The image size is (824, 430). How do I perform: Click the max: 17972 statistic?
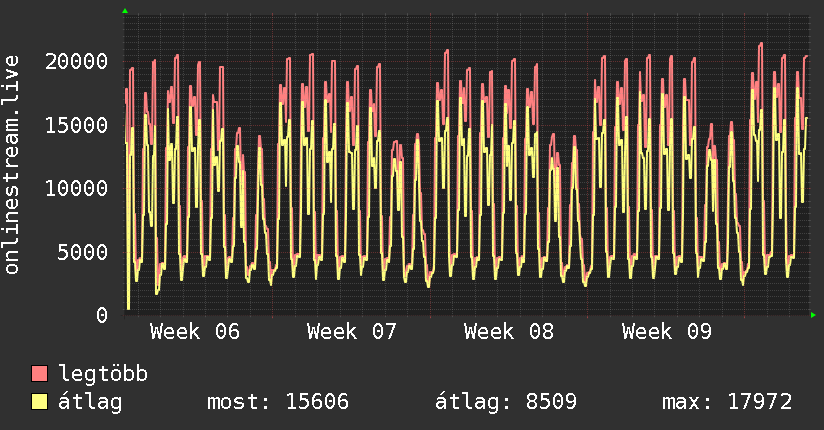pyautogui.click(x=727, y=402)
